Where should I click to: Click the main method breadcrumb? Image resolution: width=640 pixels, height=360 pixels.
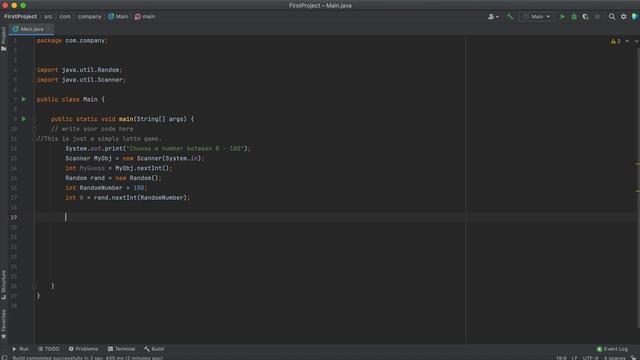145,17
